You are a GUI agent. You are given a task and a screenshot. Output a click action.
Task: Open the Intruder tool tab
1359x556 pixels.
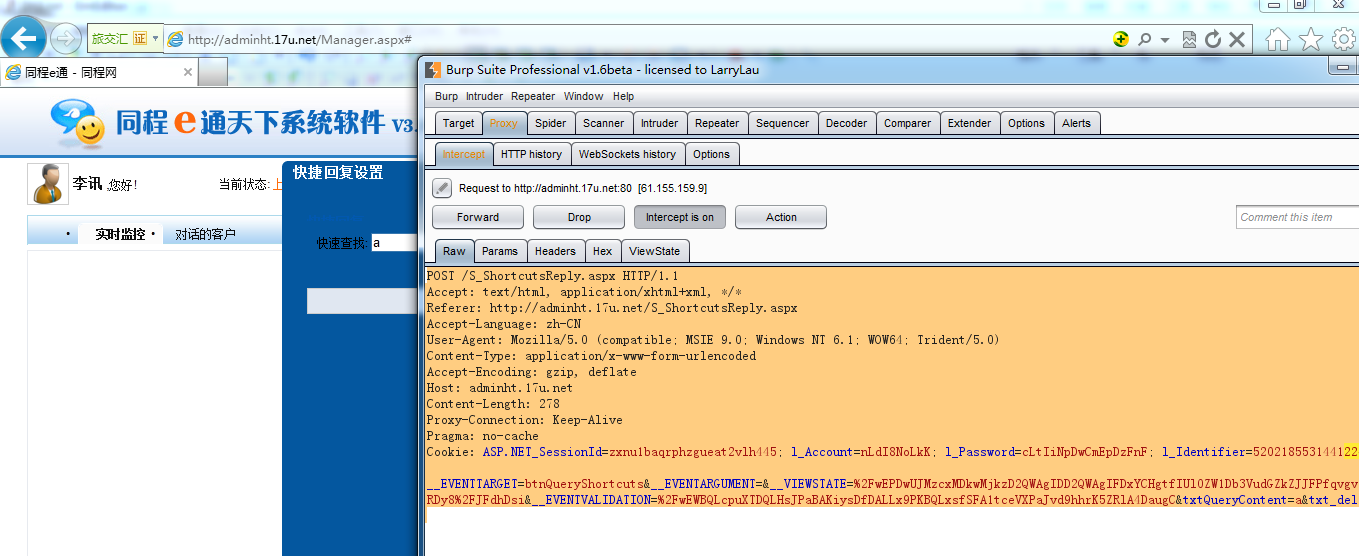[x=659, y=123]
